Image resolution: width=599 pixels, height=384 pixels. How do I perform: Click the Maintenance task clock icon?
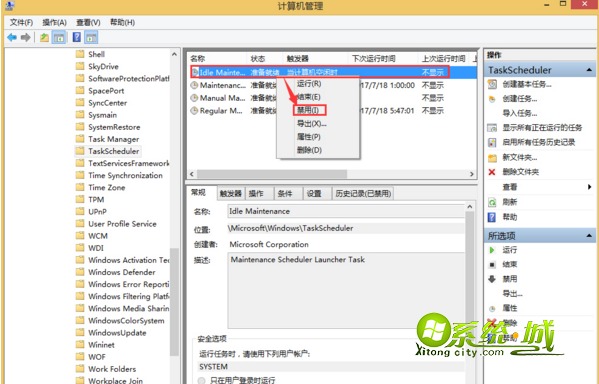tap(194, 85)
